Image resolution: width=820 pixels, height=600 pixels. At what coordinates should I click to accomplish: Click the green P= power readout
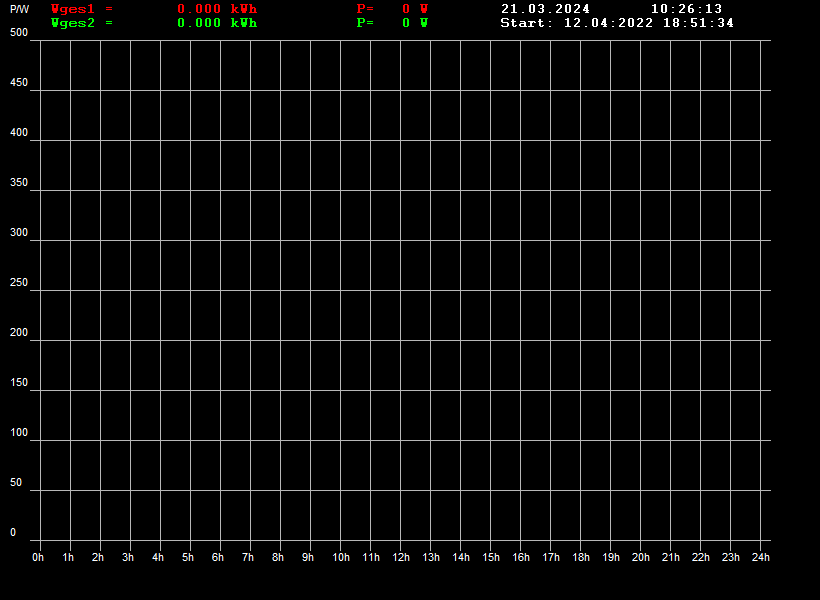[392, 23]
